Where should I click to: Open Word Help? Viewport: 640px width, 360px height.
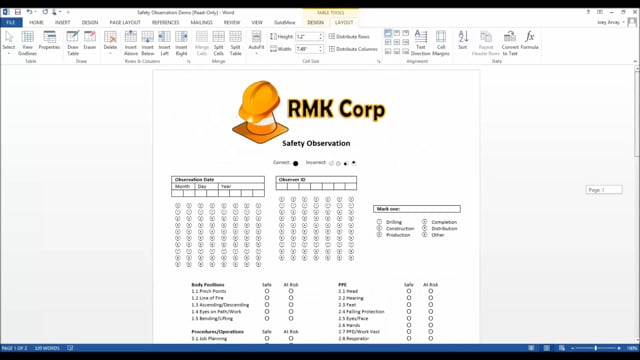588,12
